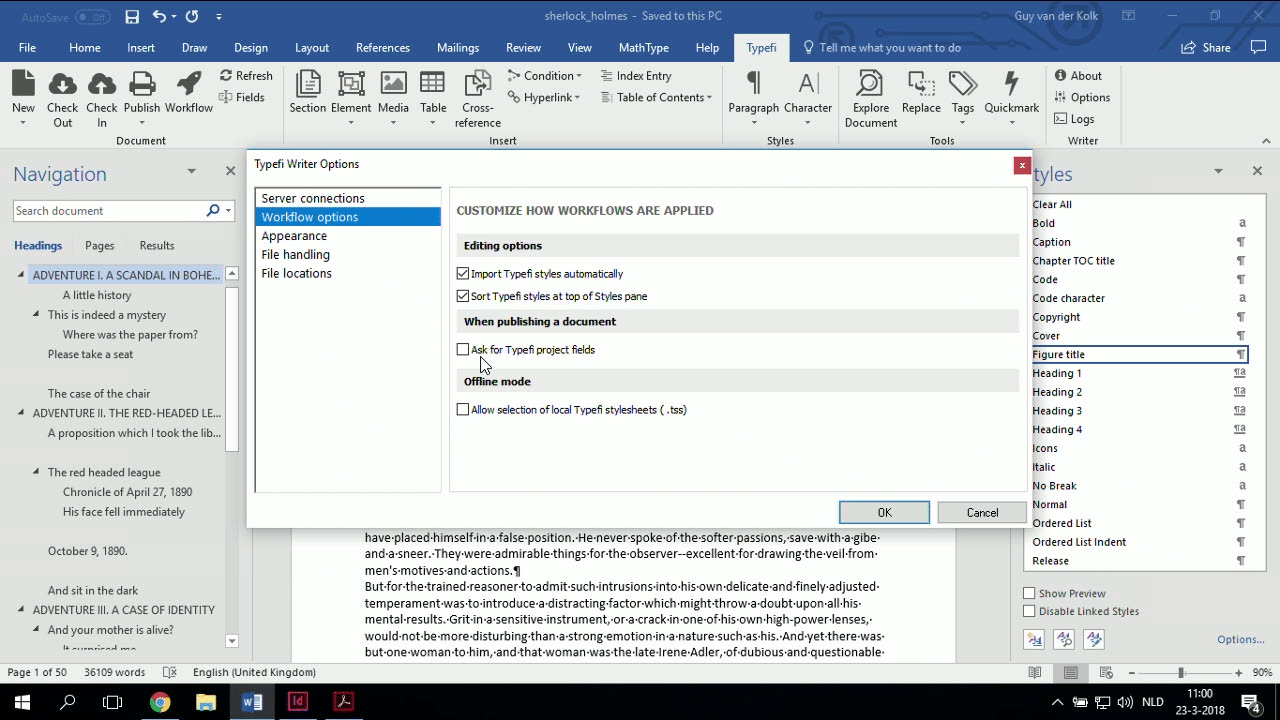1280x720 pixels.
Task: Select Appearance in options list
Action: click(x=347, y=236)
